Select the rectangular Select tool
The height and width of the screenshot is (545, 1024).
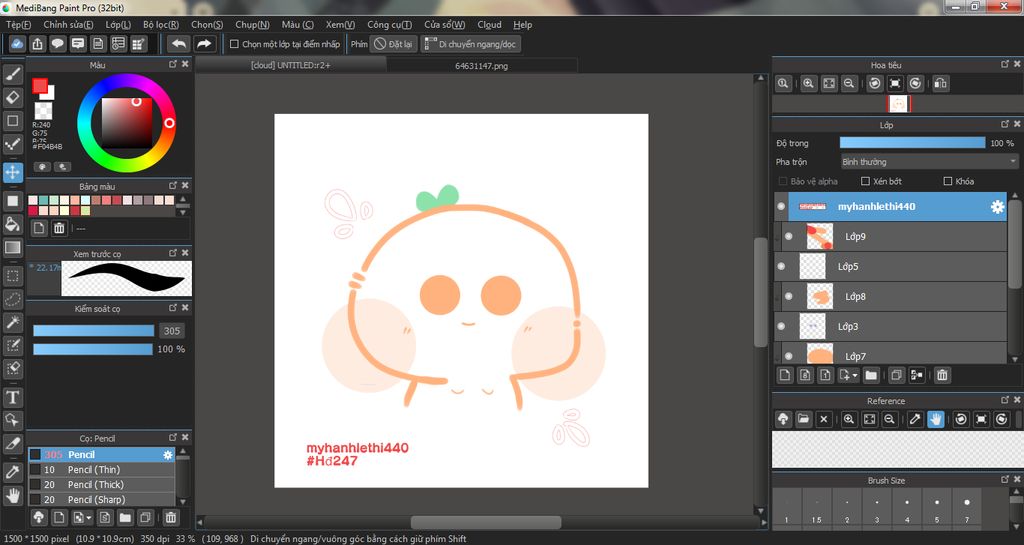point(12,275)
